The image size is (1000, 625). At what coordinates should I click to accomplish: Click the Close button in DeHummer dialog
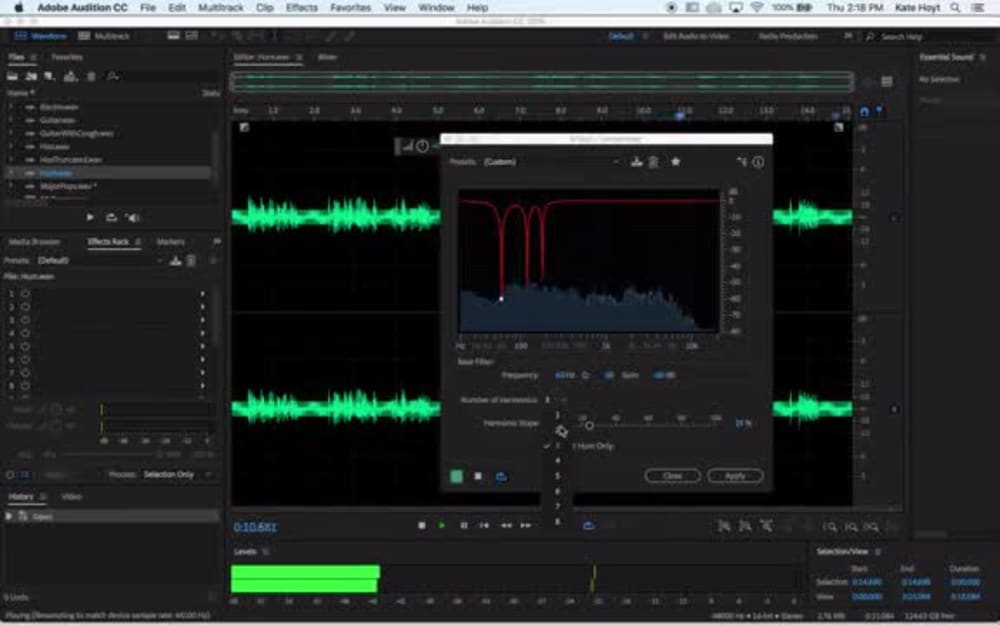(x=673, y=476)
